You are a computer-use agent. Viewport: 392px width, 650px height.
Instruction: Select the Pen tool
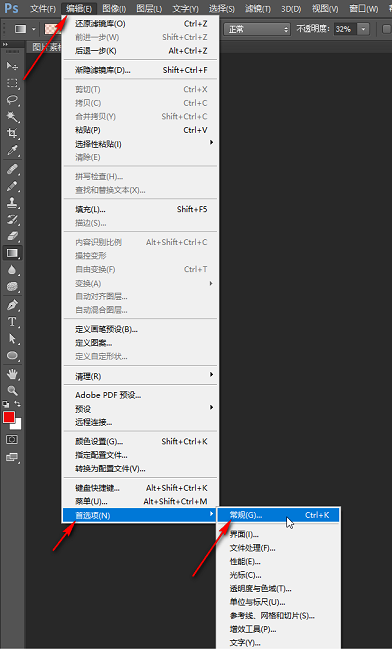[x=12, y=305]
